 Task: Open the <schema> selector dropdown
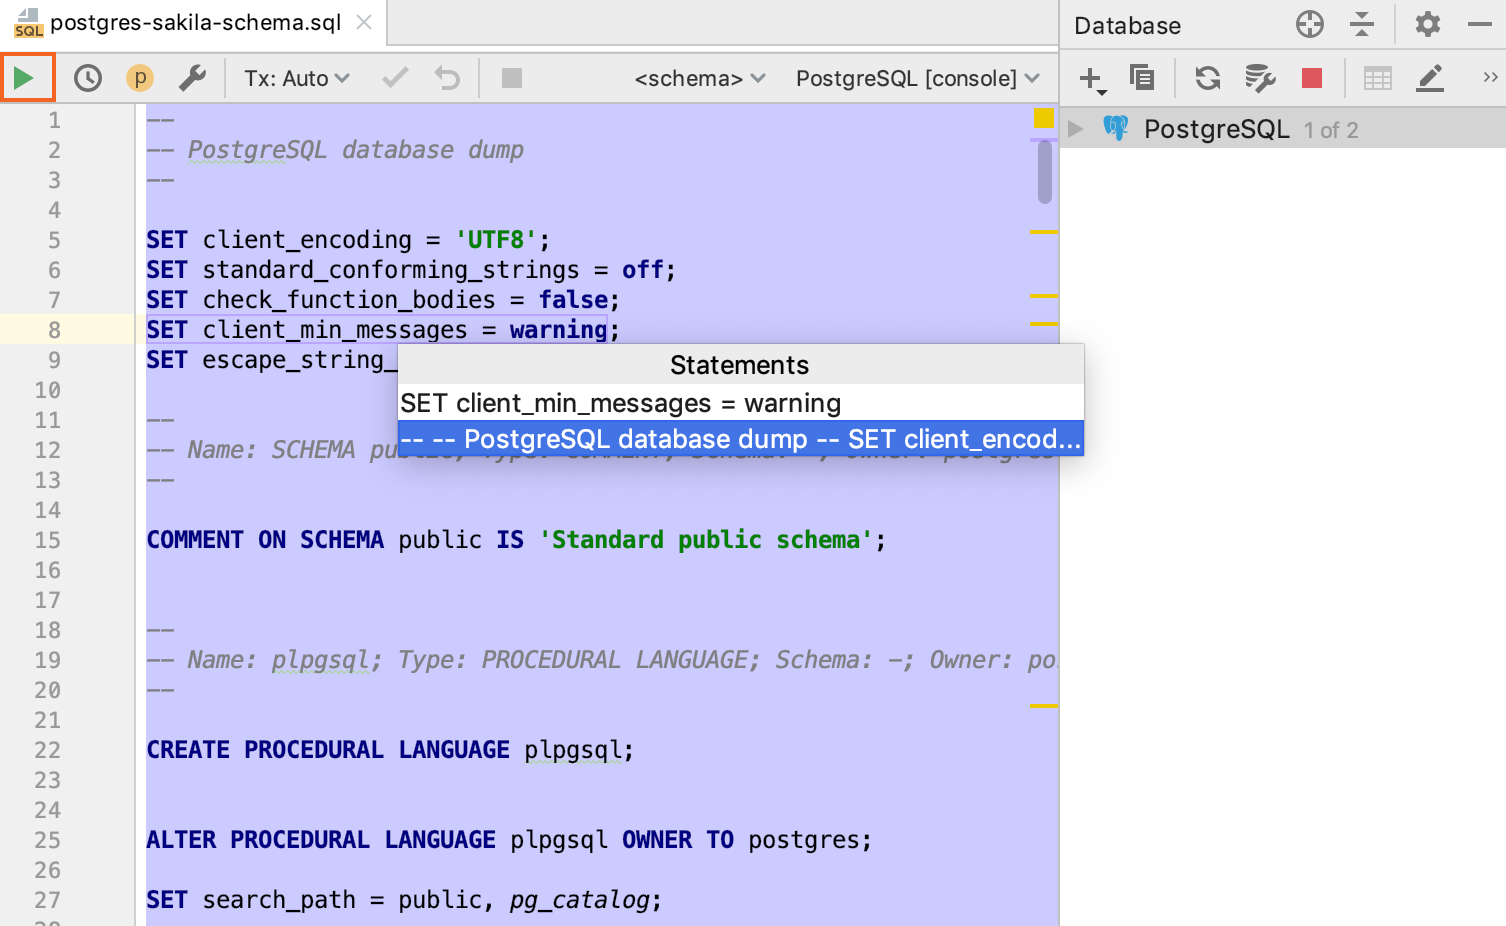click(x=700, y=78)
